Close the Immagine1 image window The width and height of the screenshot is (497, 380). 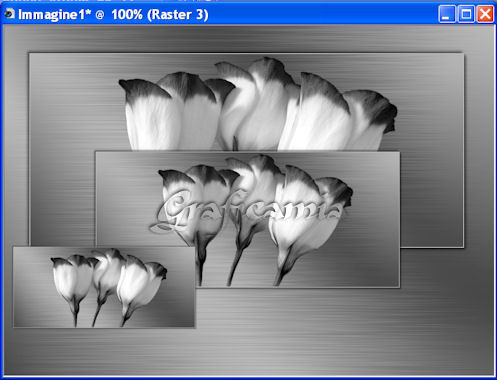tap(485, 14)
